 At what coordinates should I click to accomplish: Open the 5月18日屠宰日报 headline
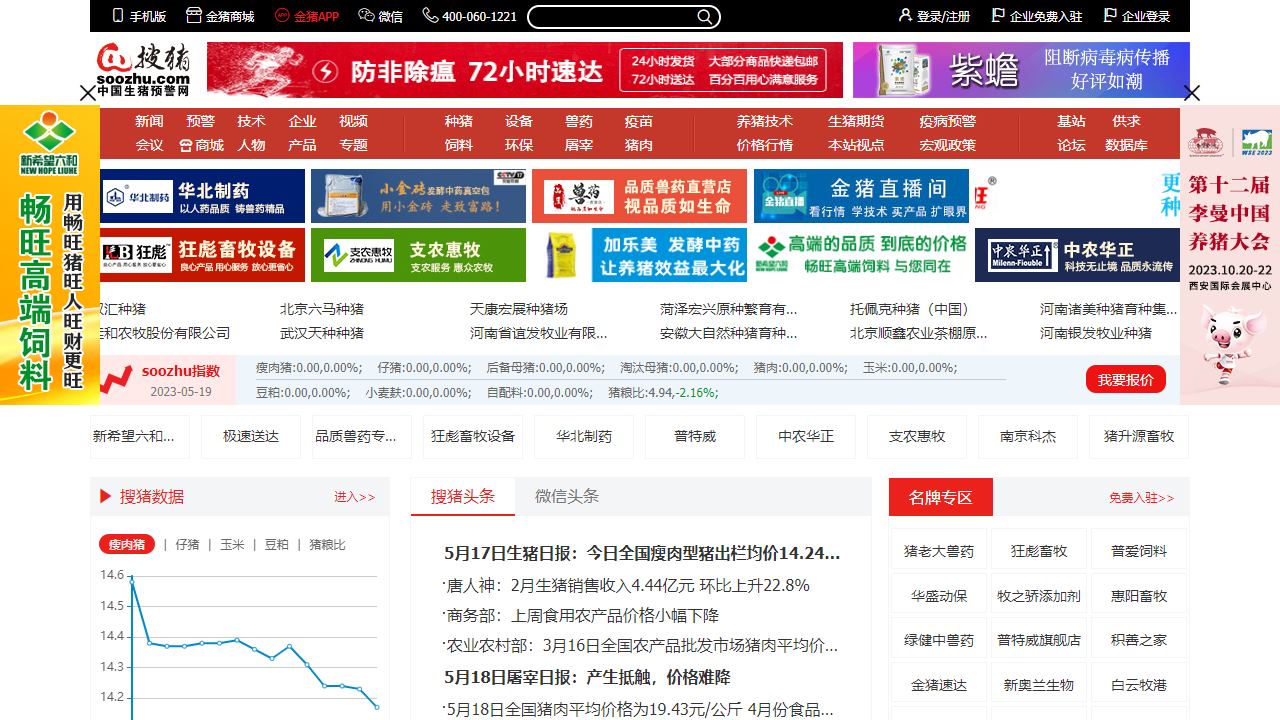[587, 677]
